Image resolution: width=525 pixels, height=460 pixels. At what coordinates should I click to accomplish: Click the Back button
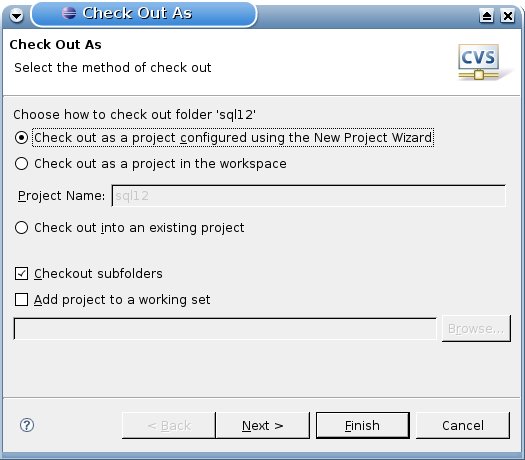(x=169, y=426)
